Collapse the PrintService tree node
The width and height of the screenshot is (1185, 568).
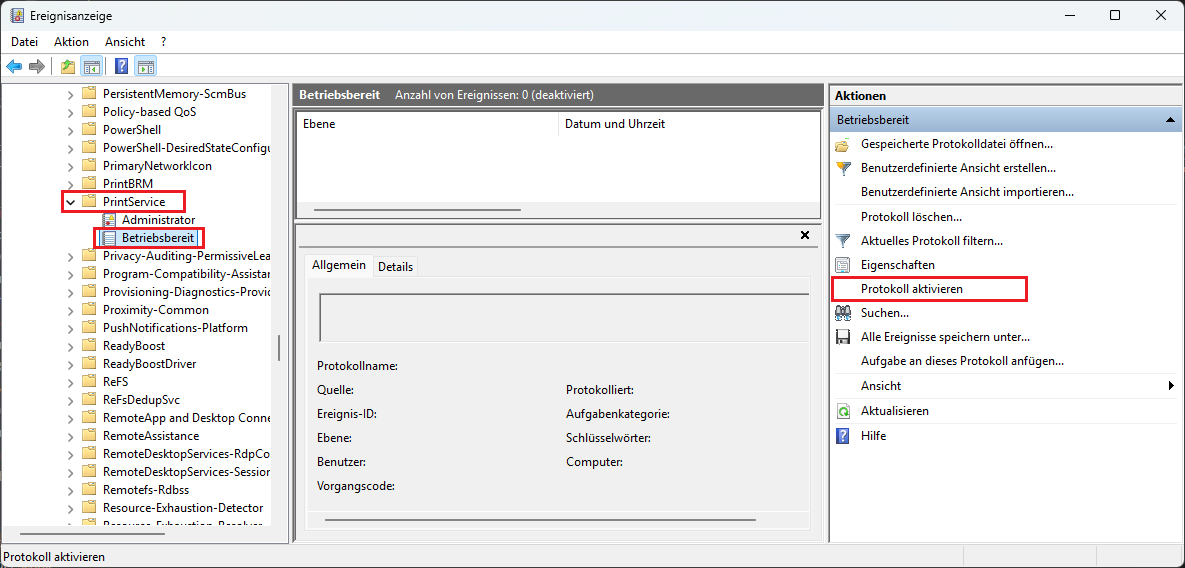(70, 202)
